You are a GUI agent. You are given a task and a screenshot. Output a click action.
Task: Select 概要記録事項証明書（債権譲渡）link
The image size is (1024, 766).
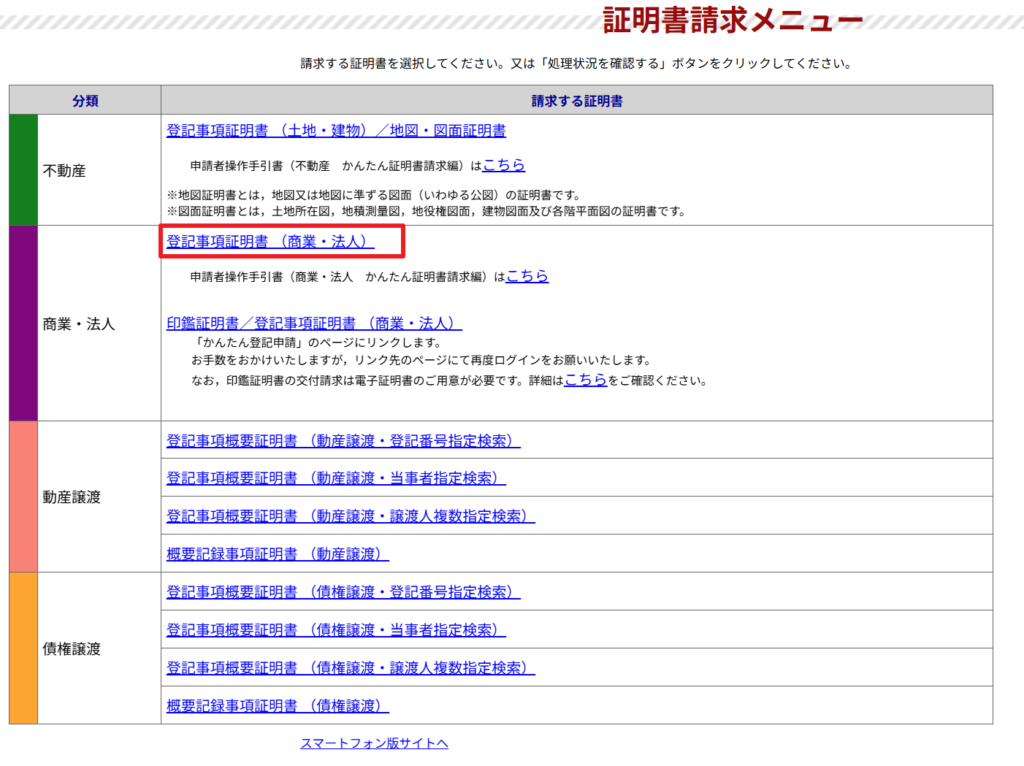(x=277, y=706)
